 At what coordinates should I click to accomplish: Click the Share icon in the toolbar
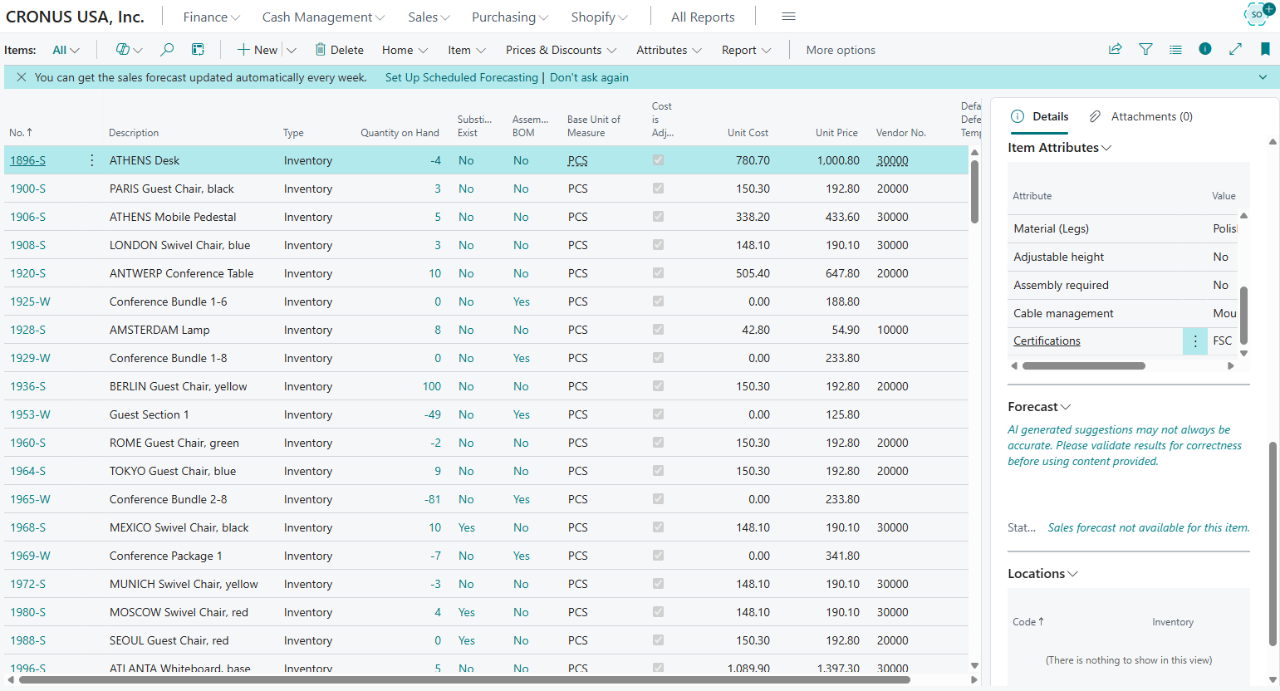click(1115, 49)
